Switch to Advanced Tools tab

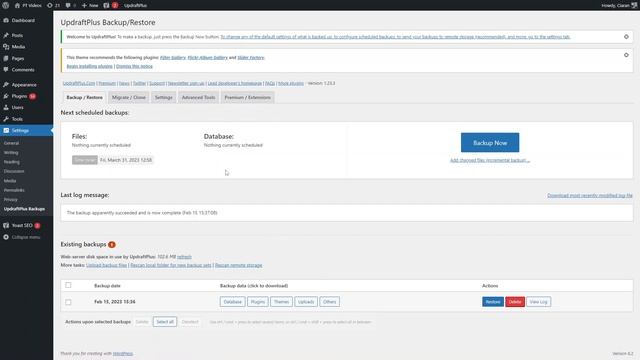pyautogui.click(x=198, y=98)
